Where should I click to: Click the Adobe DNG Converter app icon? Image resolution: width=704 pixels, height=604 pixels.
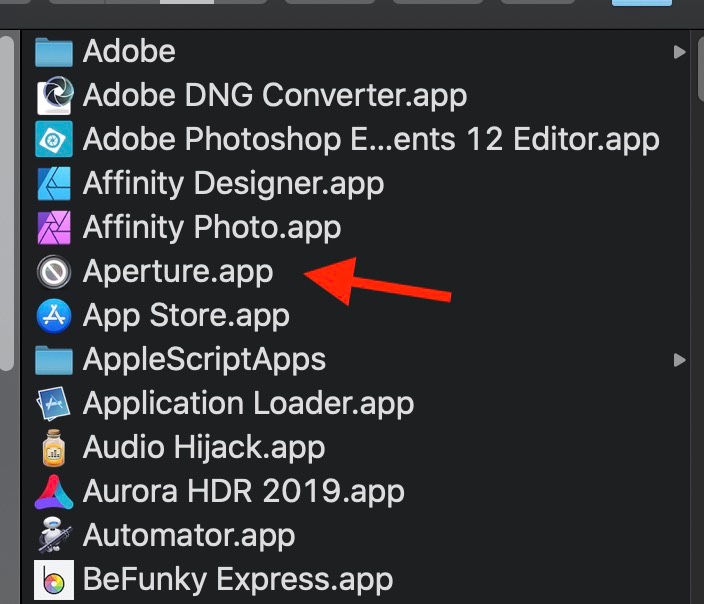53,96
